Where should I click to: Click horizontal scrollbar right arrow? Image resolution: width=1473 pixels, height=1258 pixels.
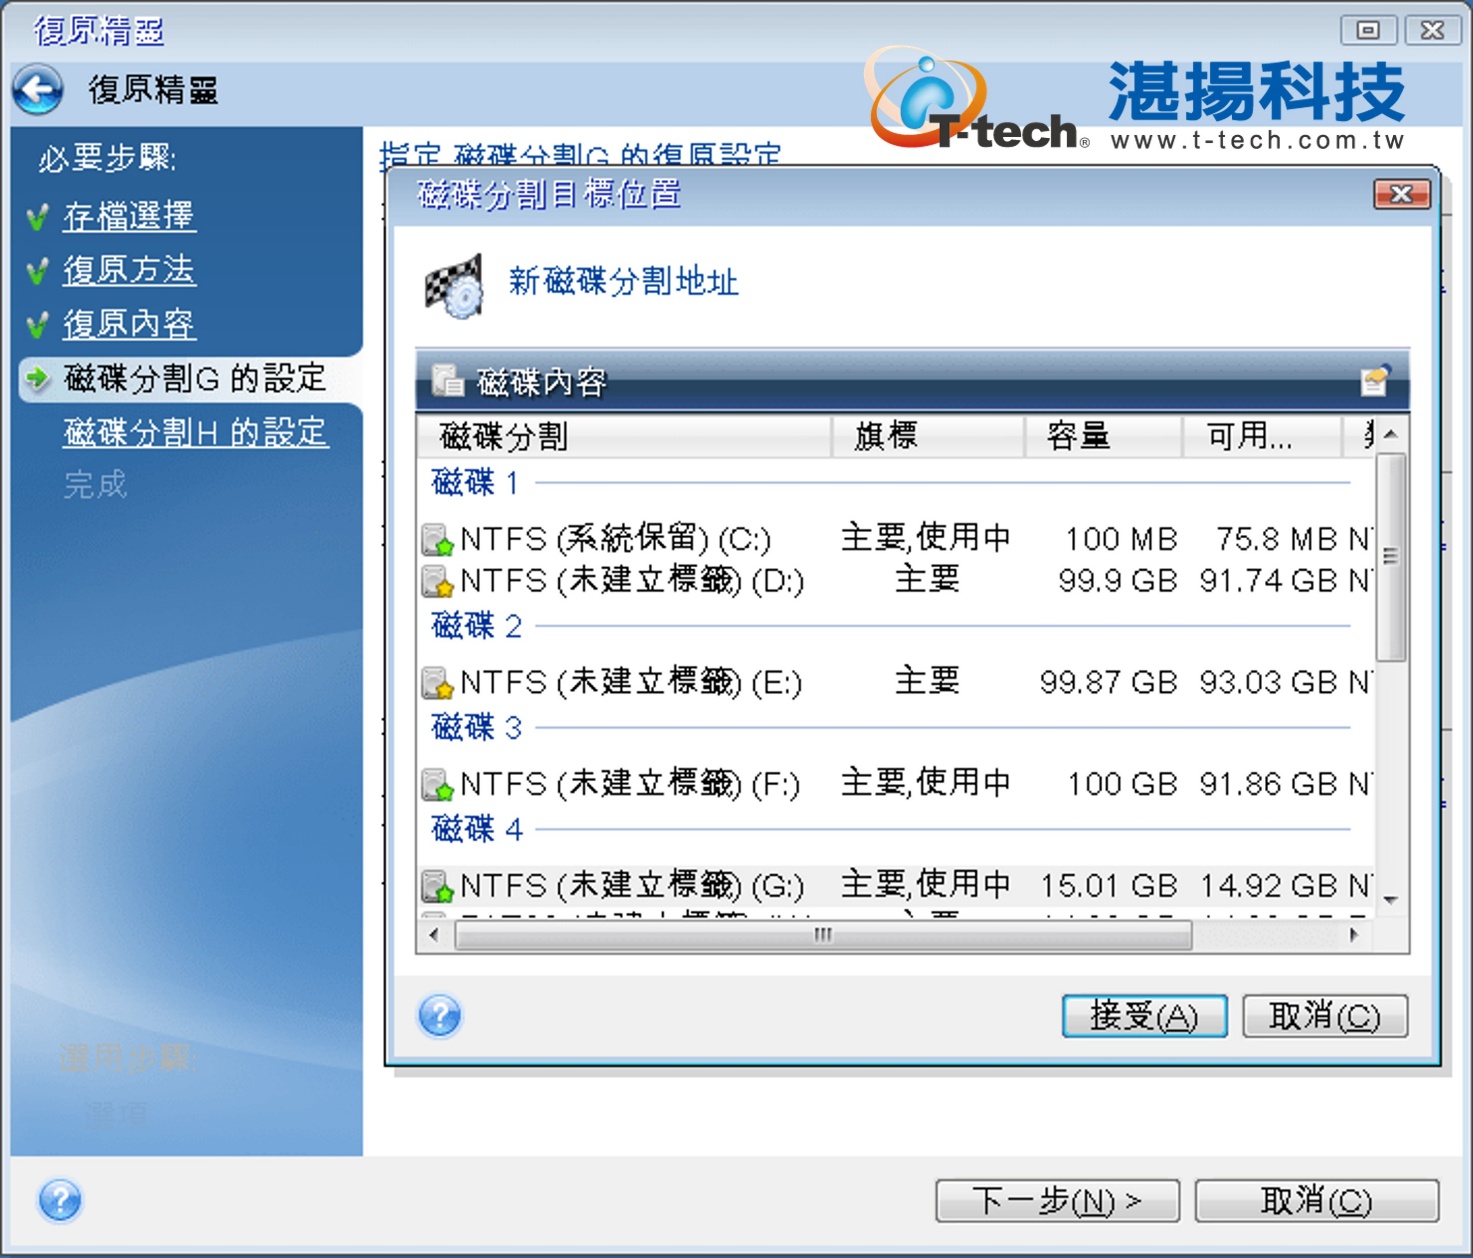click(1355, 936)
